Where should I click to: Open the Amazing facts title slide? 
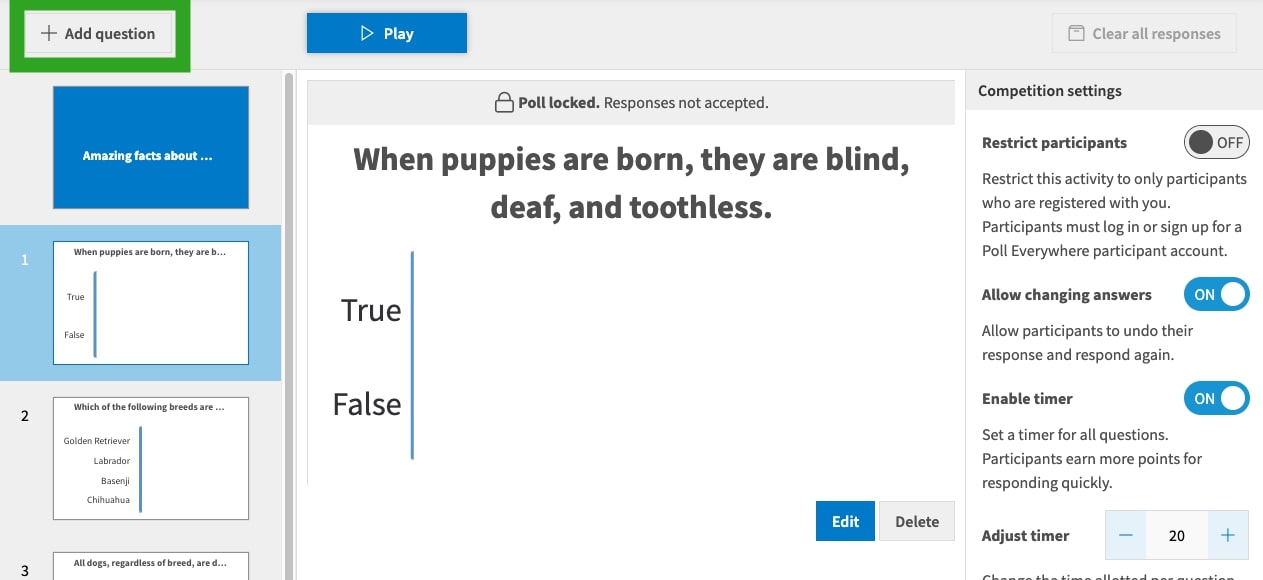[150, 147]
